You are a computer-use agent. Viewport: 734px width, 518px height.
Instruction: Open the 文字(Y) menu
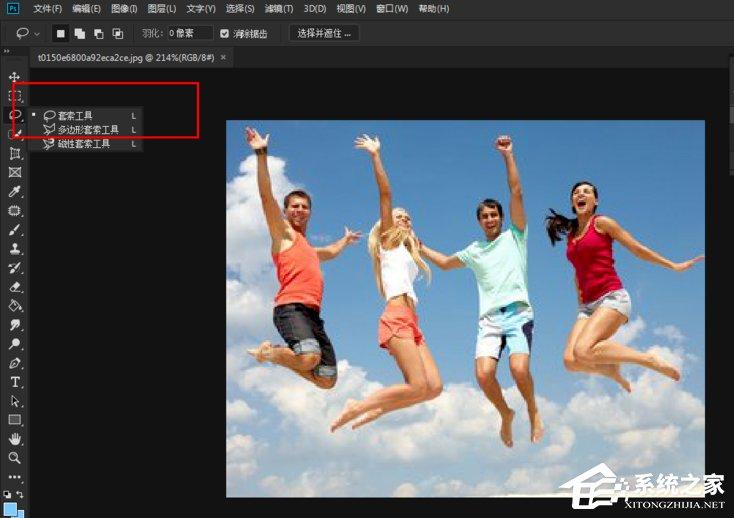coord(201,8)
